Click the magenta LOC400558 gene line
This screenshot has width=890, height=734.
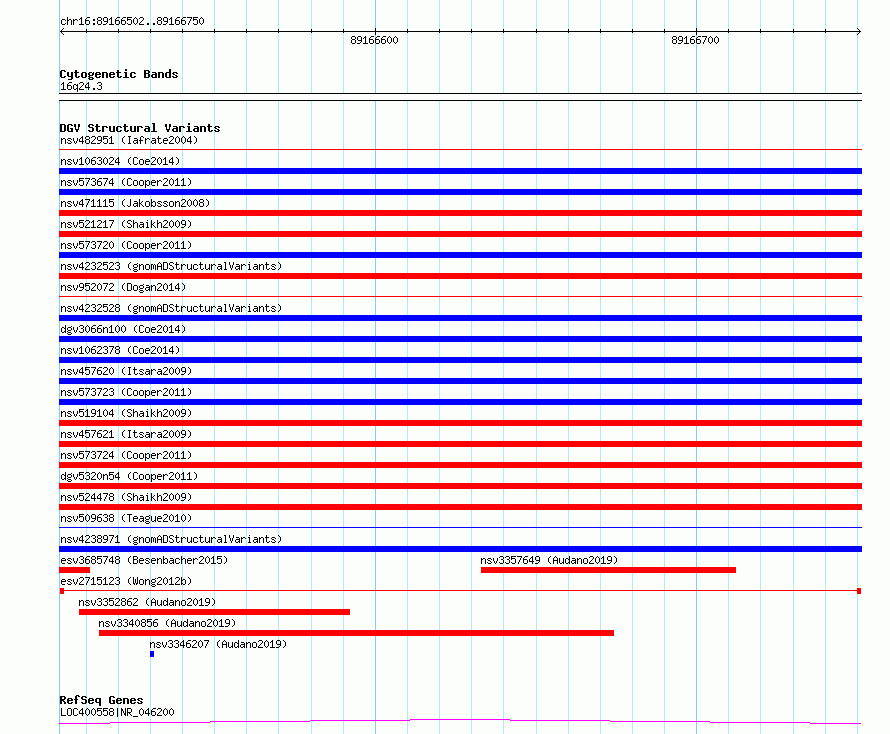coord(460,722)
